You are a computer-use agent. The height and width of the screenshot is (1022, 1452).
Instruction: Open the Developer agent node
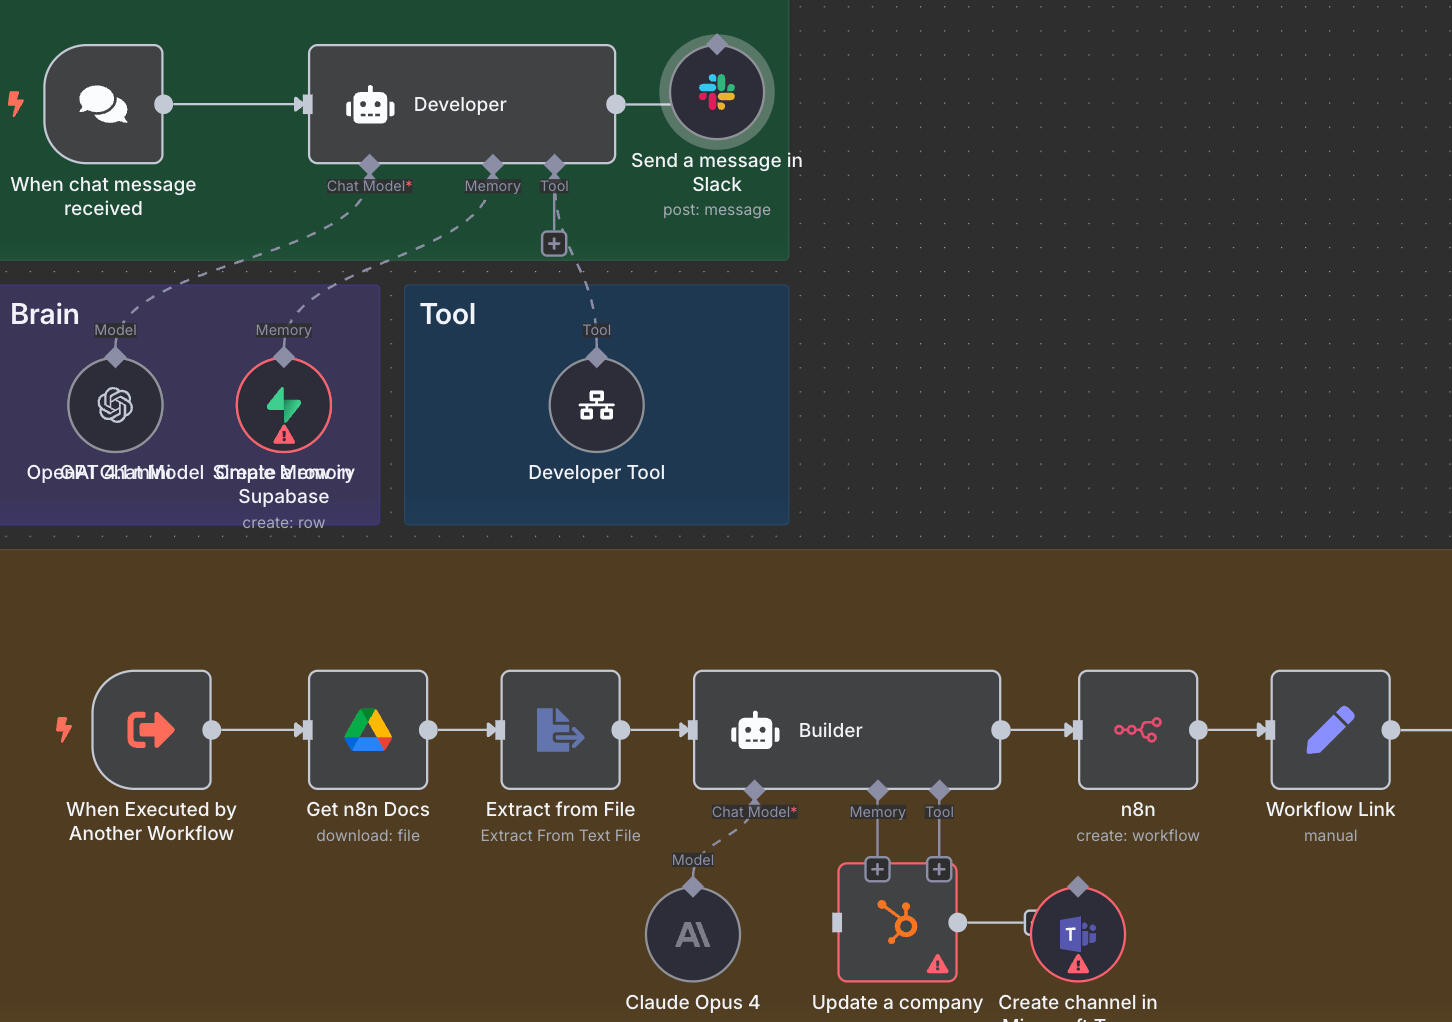point(461,104)
